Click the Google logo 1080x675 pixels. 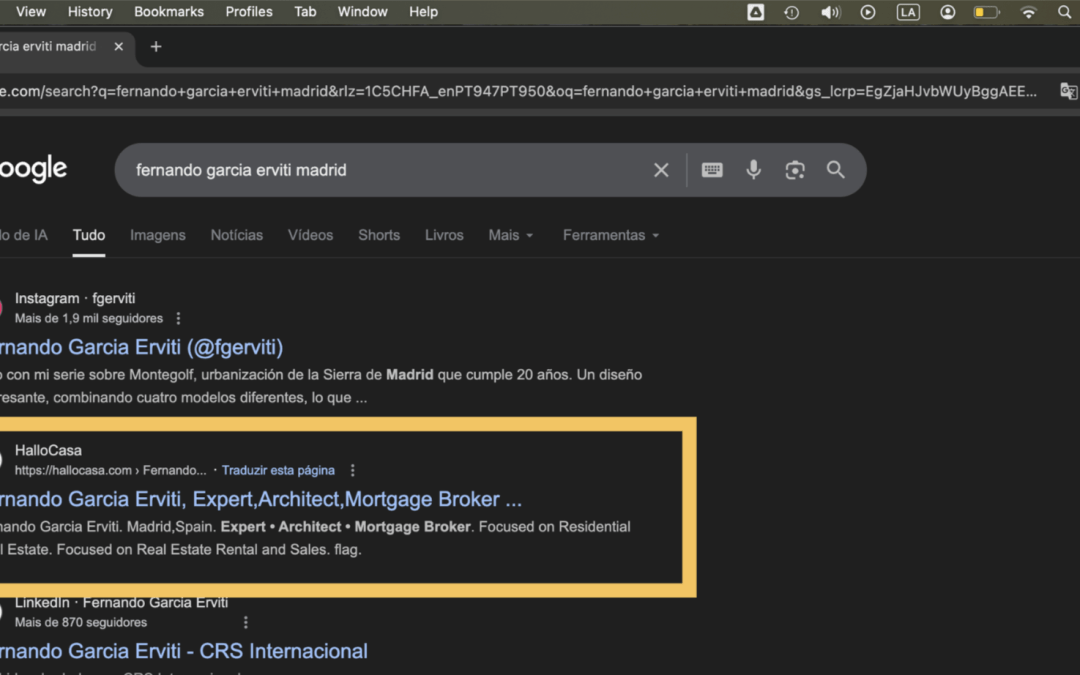33,169
